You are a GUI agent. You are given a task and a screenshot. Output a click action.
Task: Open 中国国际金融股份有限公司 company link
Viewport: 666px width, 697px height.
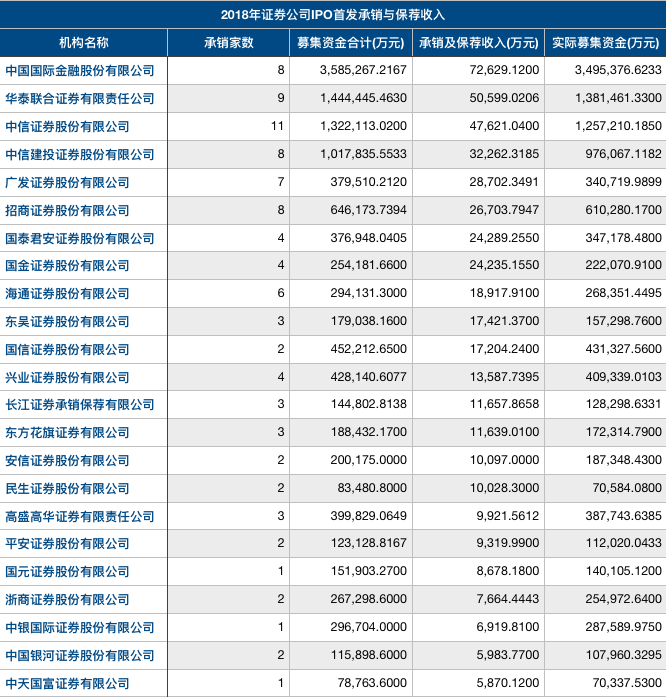[80, 71]
